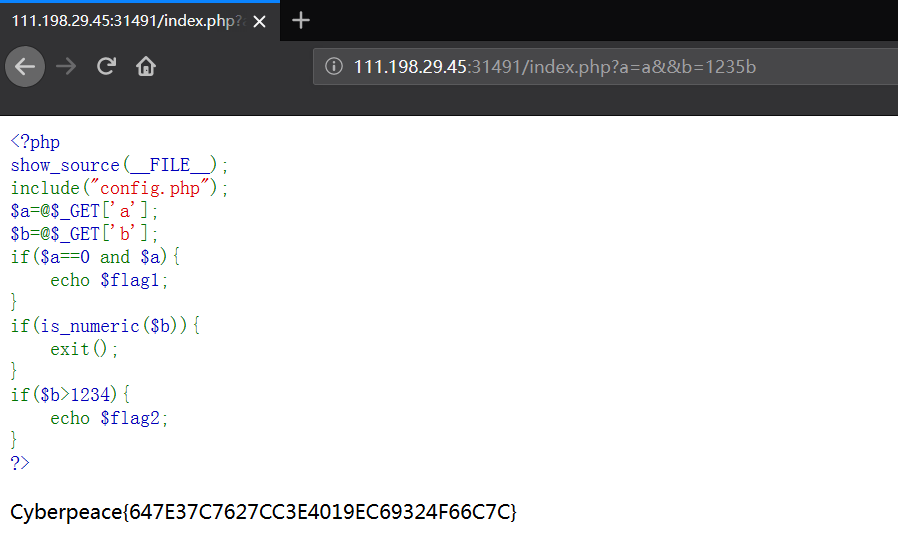
Task: Go back to the previous page
Action: click(x=25, y=67)
